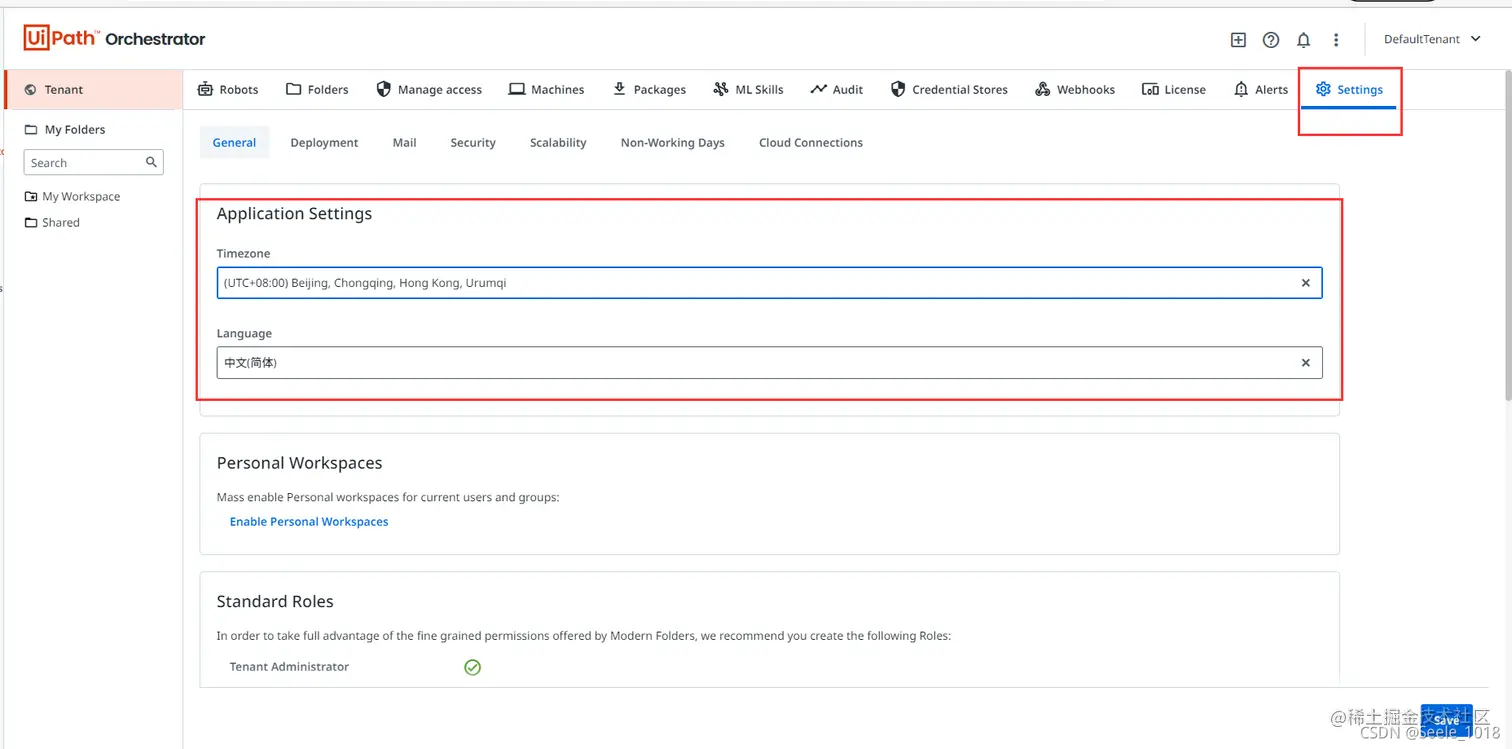Open the Credential Stores tab

(949, 89)
